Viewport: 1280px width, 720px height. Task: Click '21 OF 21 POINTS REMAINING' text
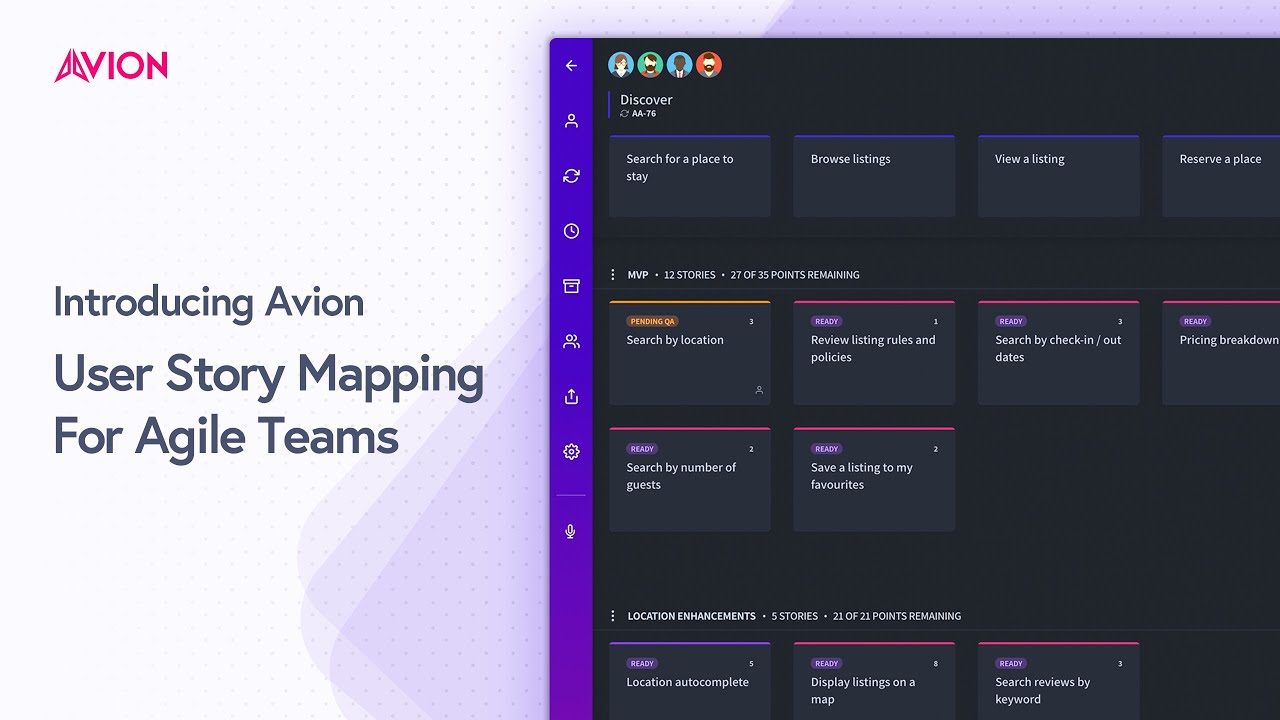[x=897, y=617]
